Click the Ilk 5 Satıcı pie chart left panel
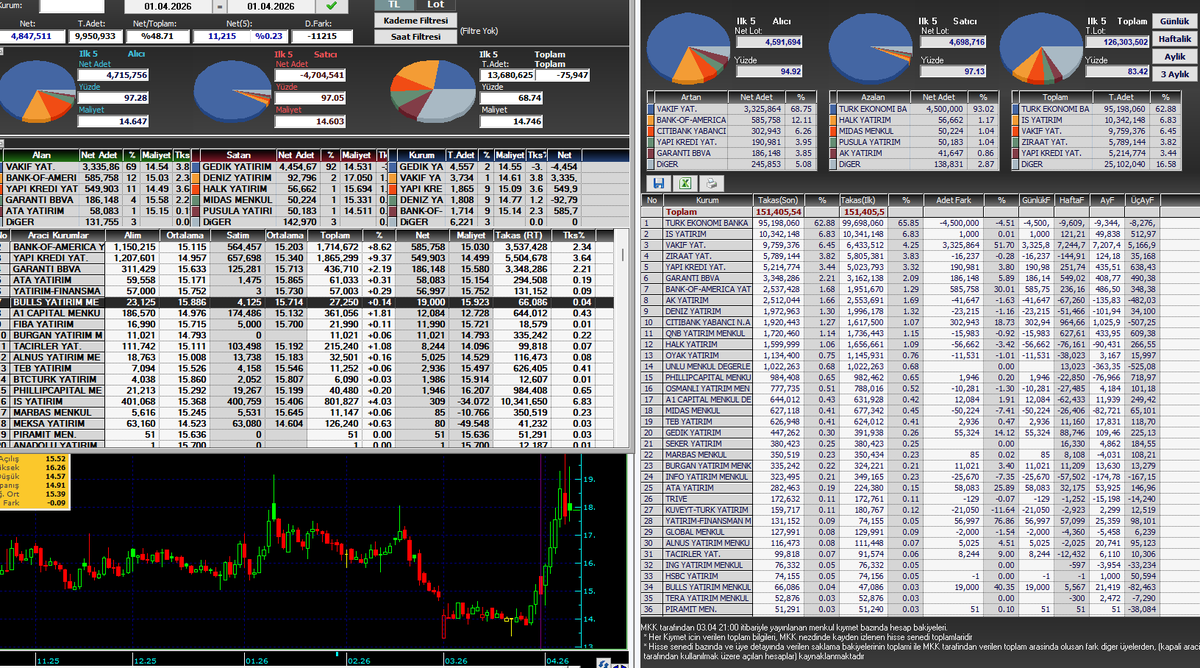1200x668 pixels. (x=233, y=91)
